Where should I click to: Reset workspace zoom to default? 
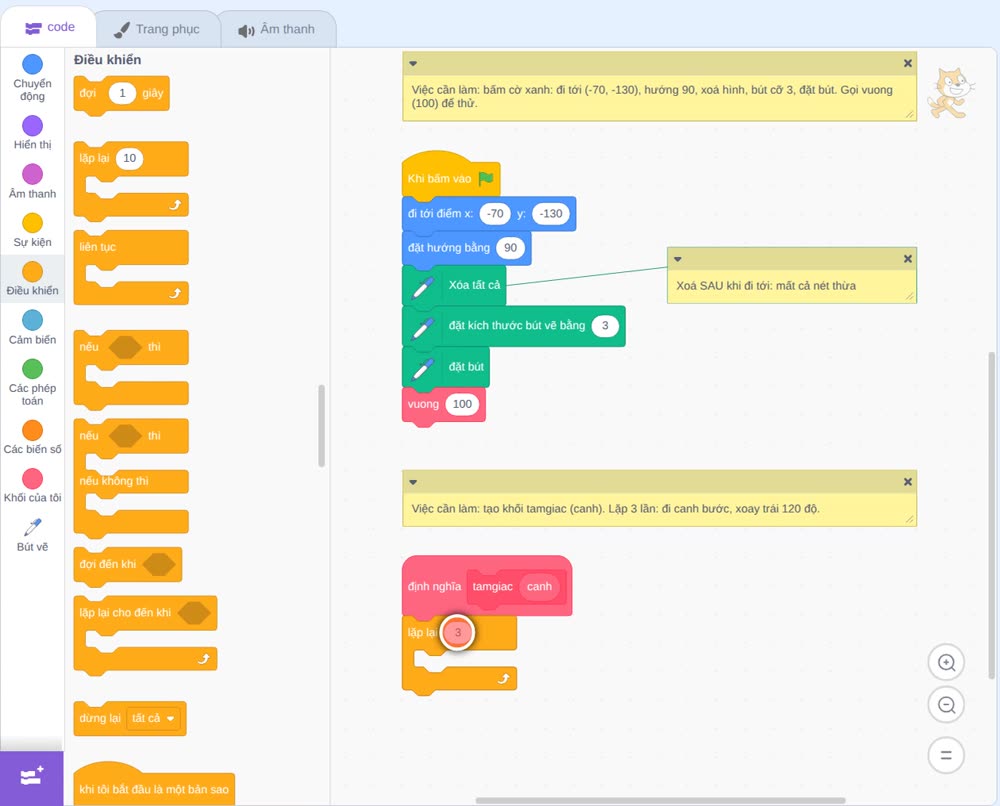946,756
